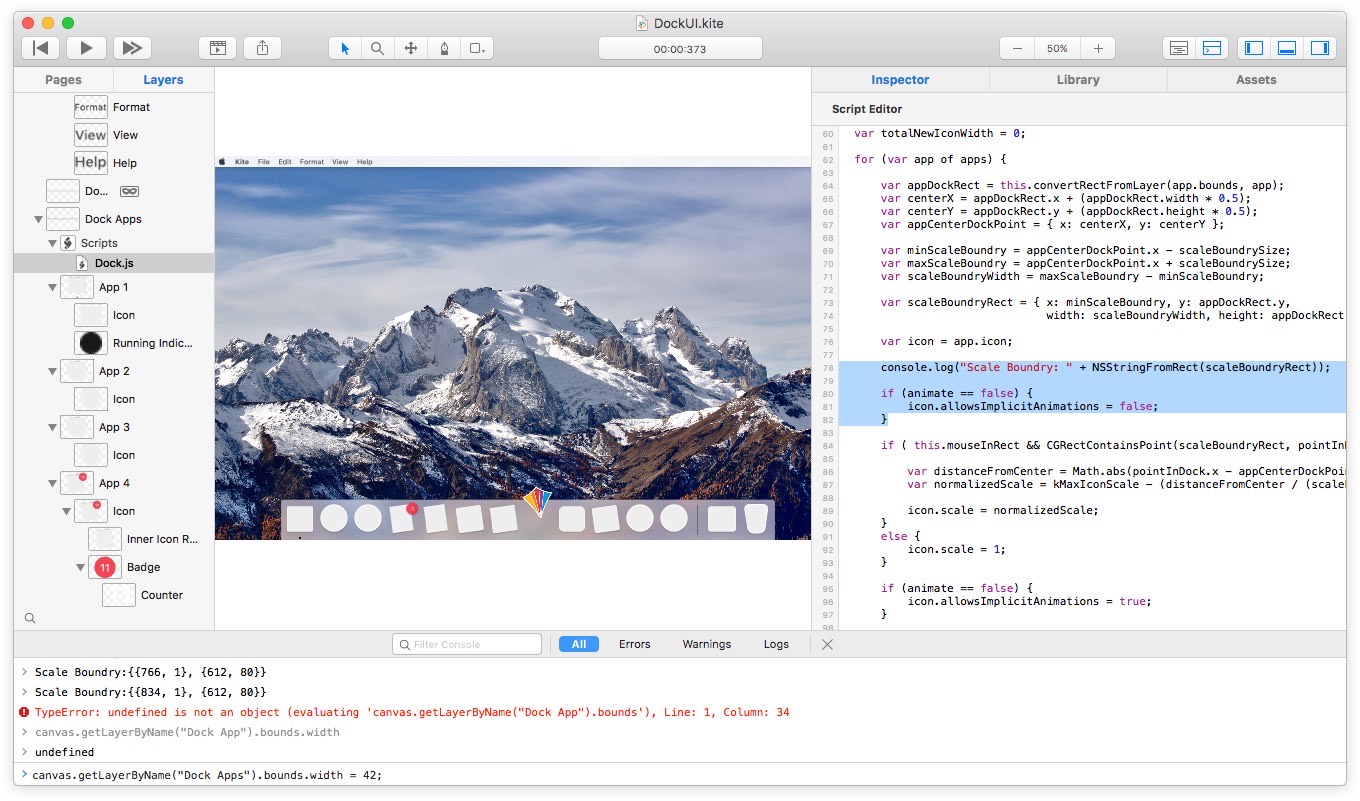This screenshot has height=801, width=1360.
Task: Collapse the App 4 layer
Action: point(53,483)
